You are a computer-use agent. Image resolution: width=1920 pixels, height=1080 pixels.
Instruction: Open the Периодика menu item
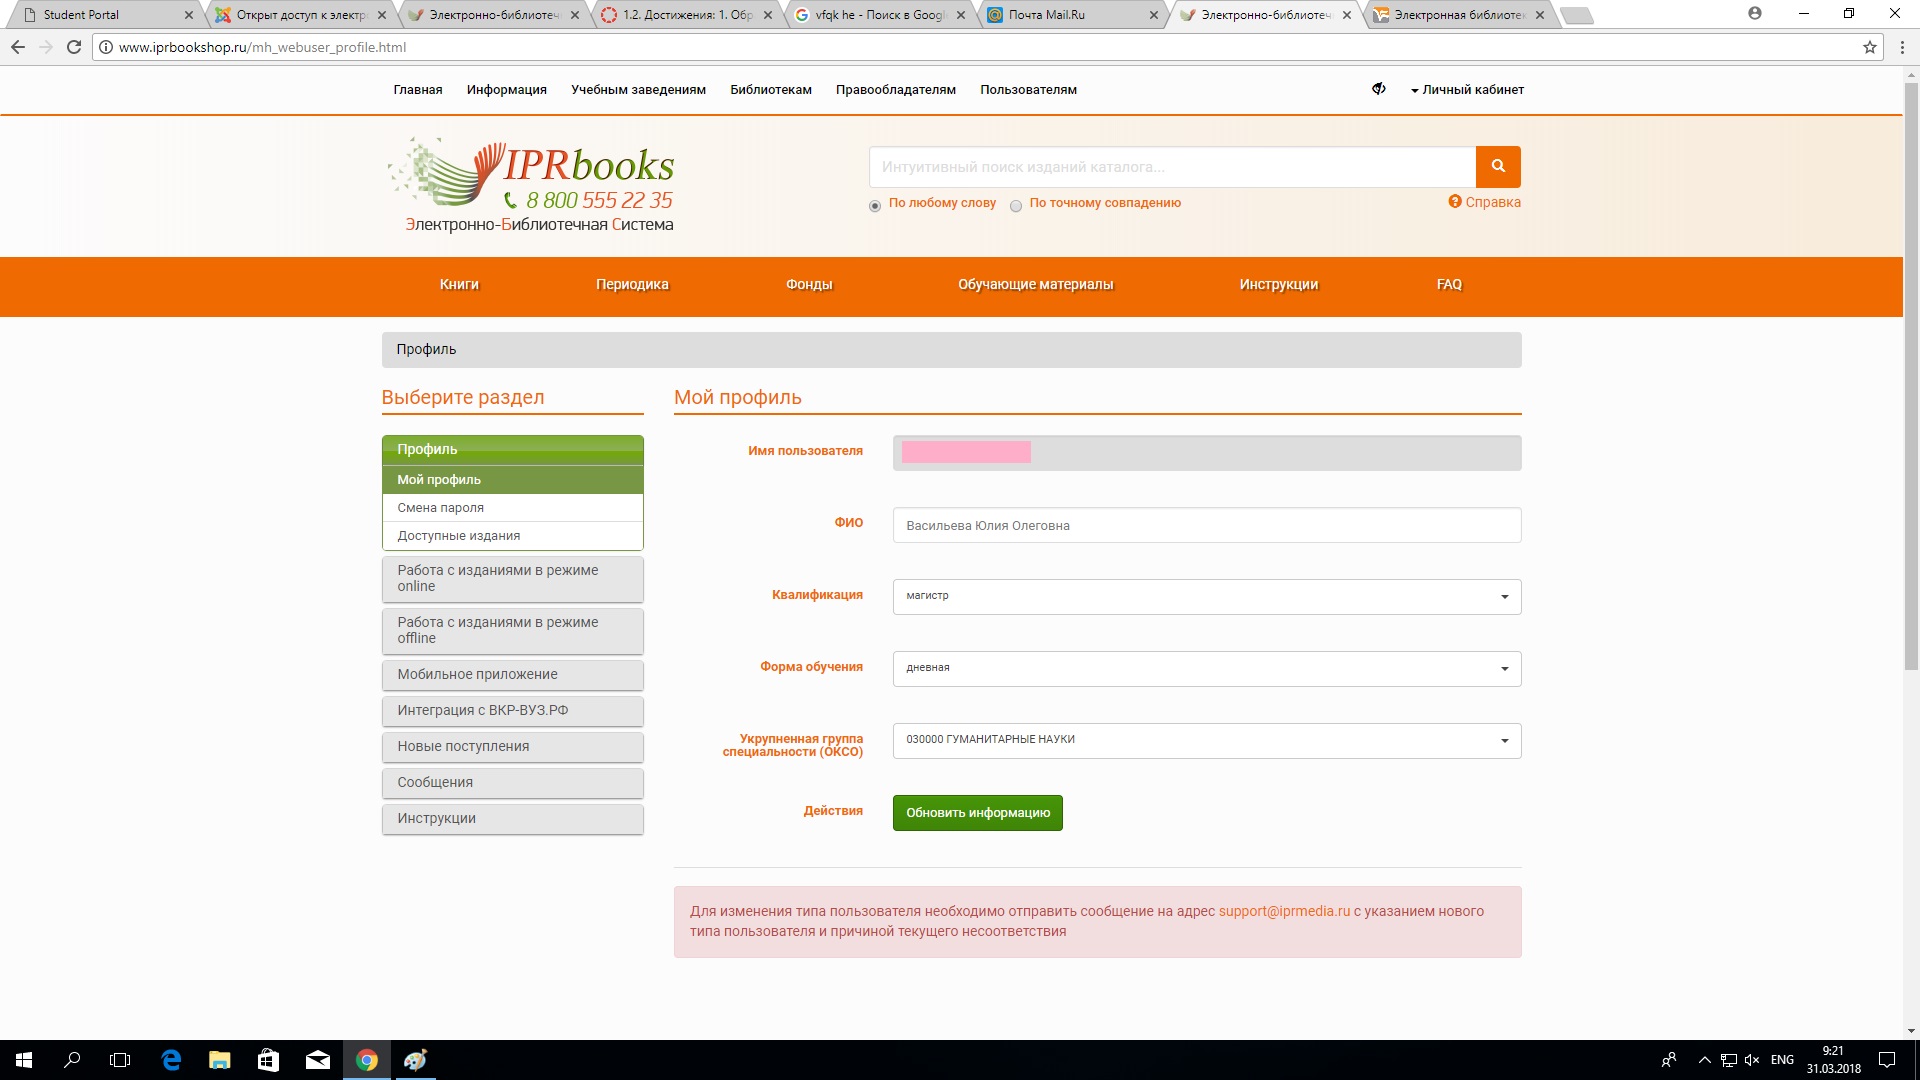[x=632, y=285]
